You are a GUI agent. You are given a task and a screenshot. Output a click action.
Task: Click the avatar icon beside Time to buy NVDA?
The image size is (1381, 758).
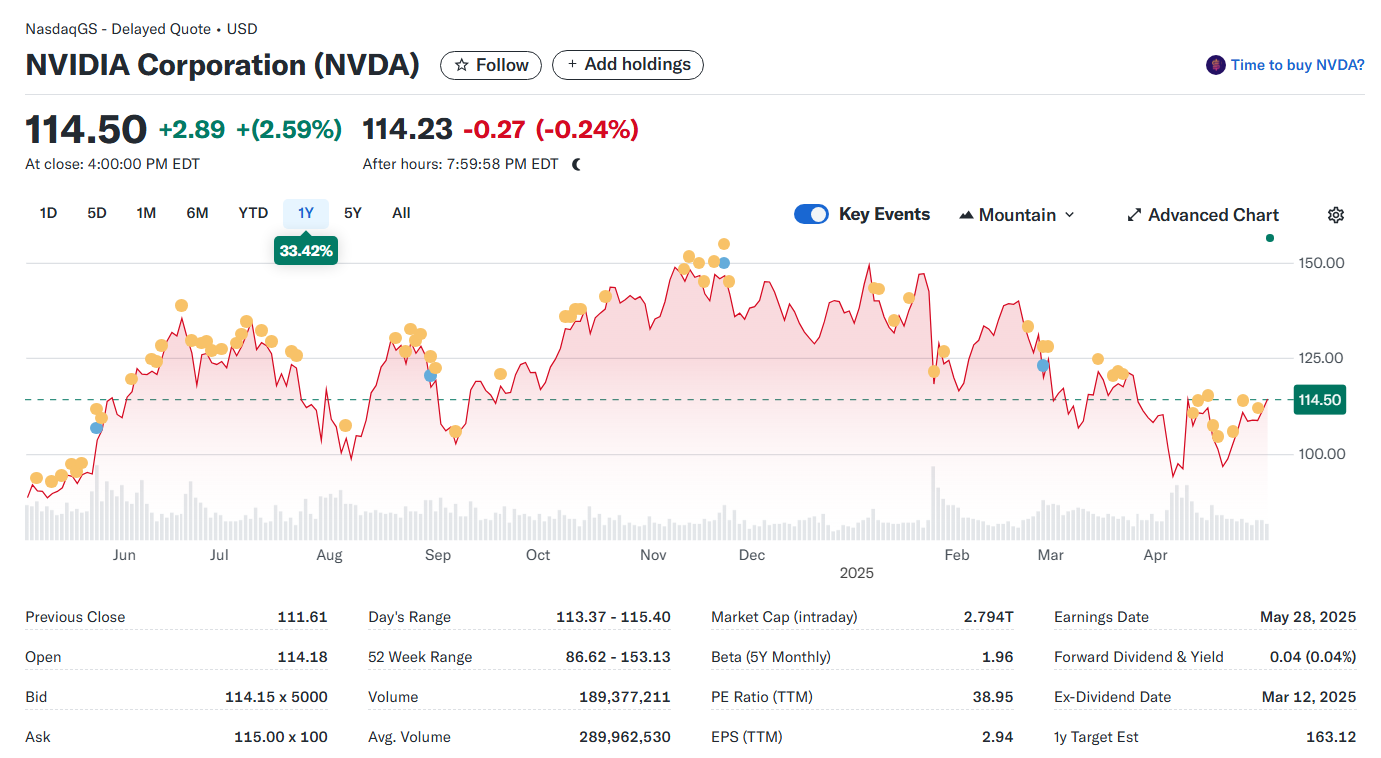click(x=1216, y=65)
